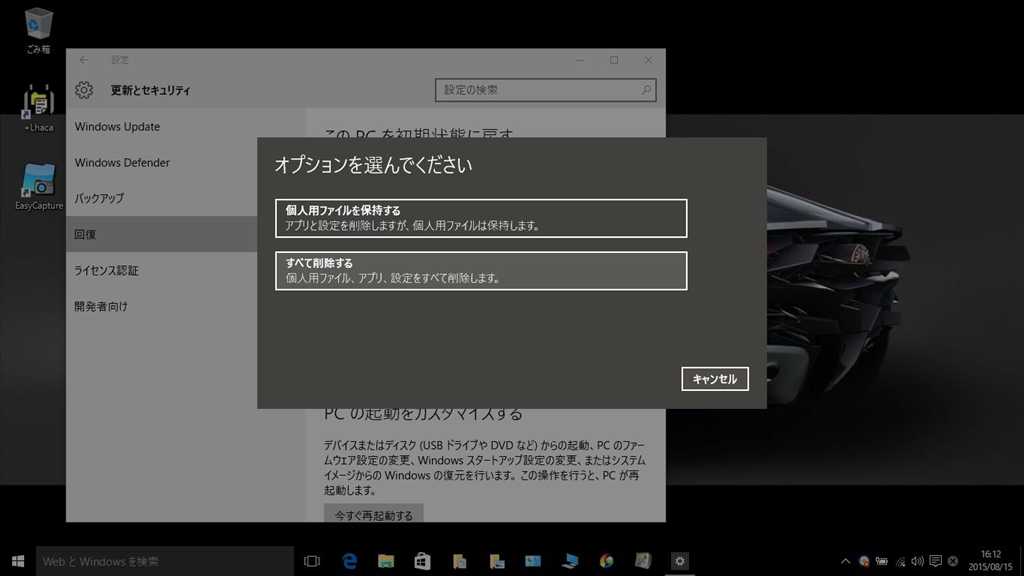The image size is (1024, 576).
Task: Select 回復 in the sidebar
Action: (x=161, y=234)
